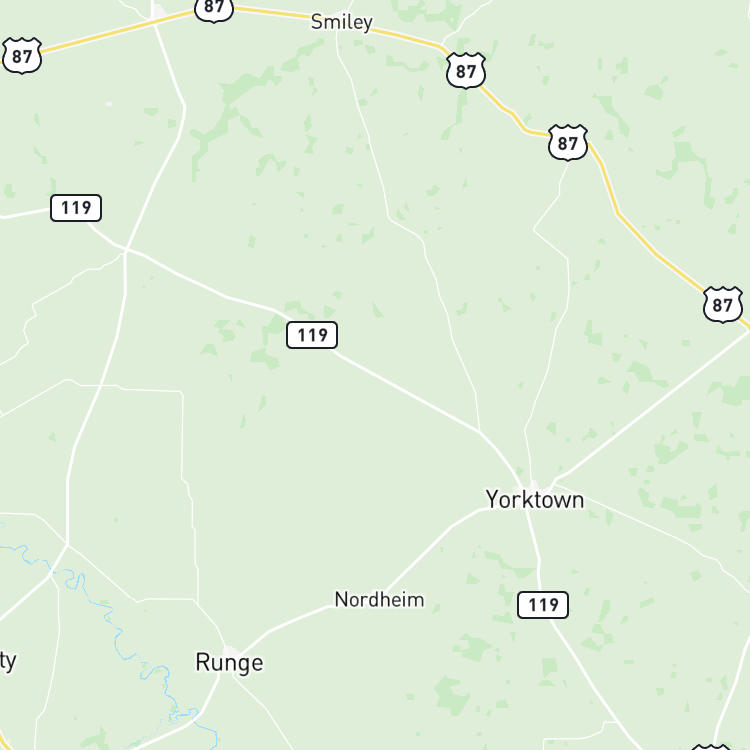This screenshot has height=750, width=750.
Task: Click the US 87 shield at far left edge
Action: [22, 56]
